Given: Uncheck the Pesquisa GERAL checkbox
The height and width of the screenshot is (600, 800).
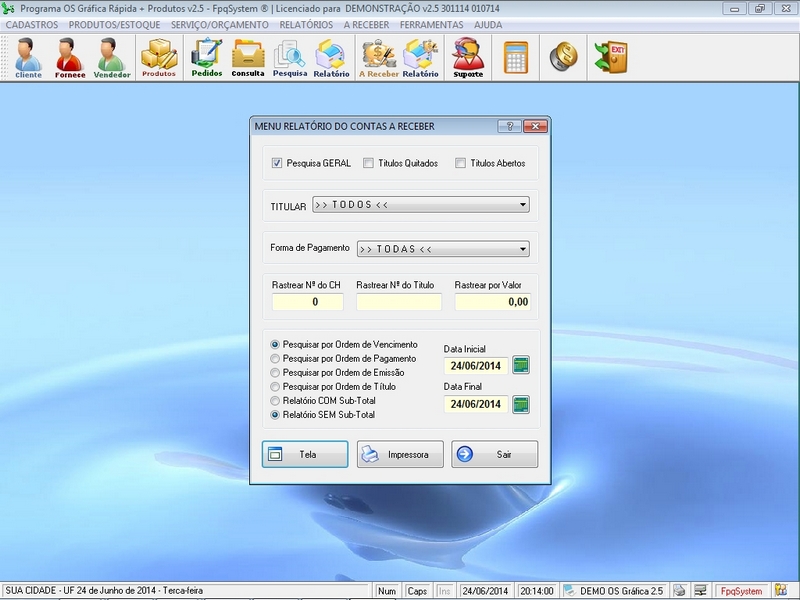Looking at the screenshot, I should tap(277, 163).
